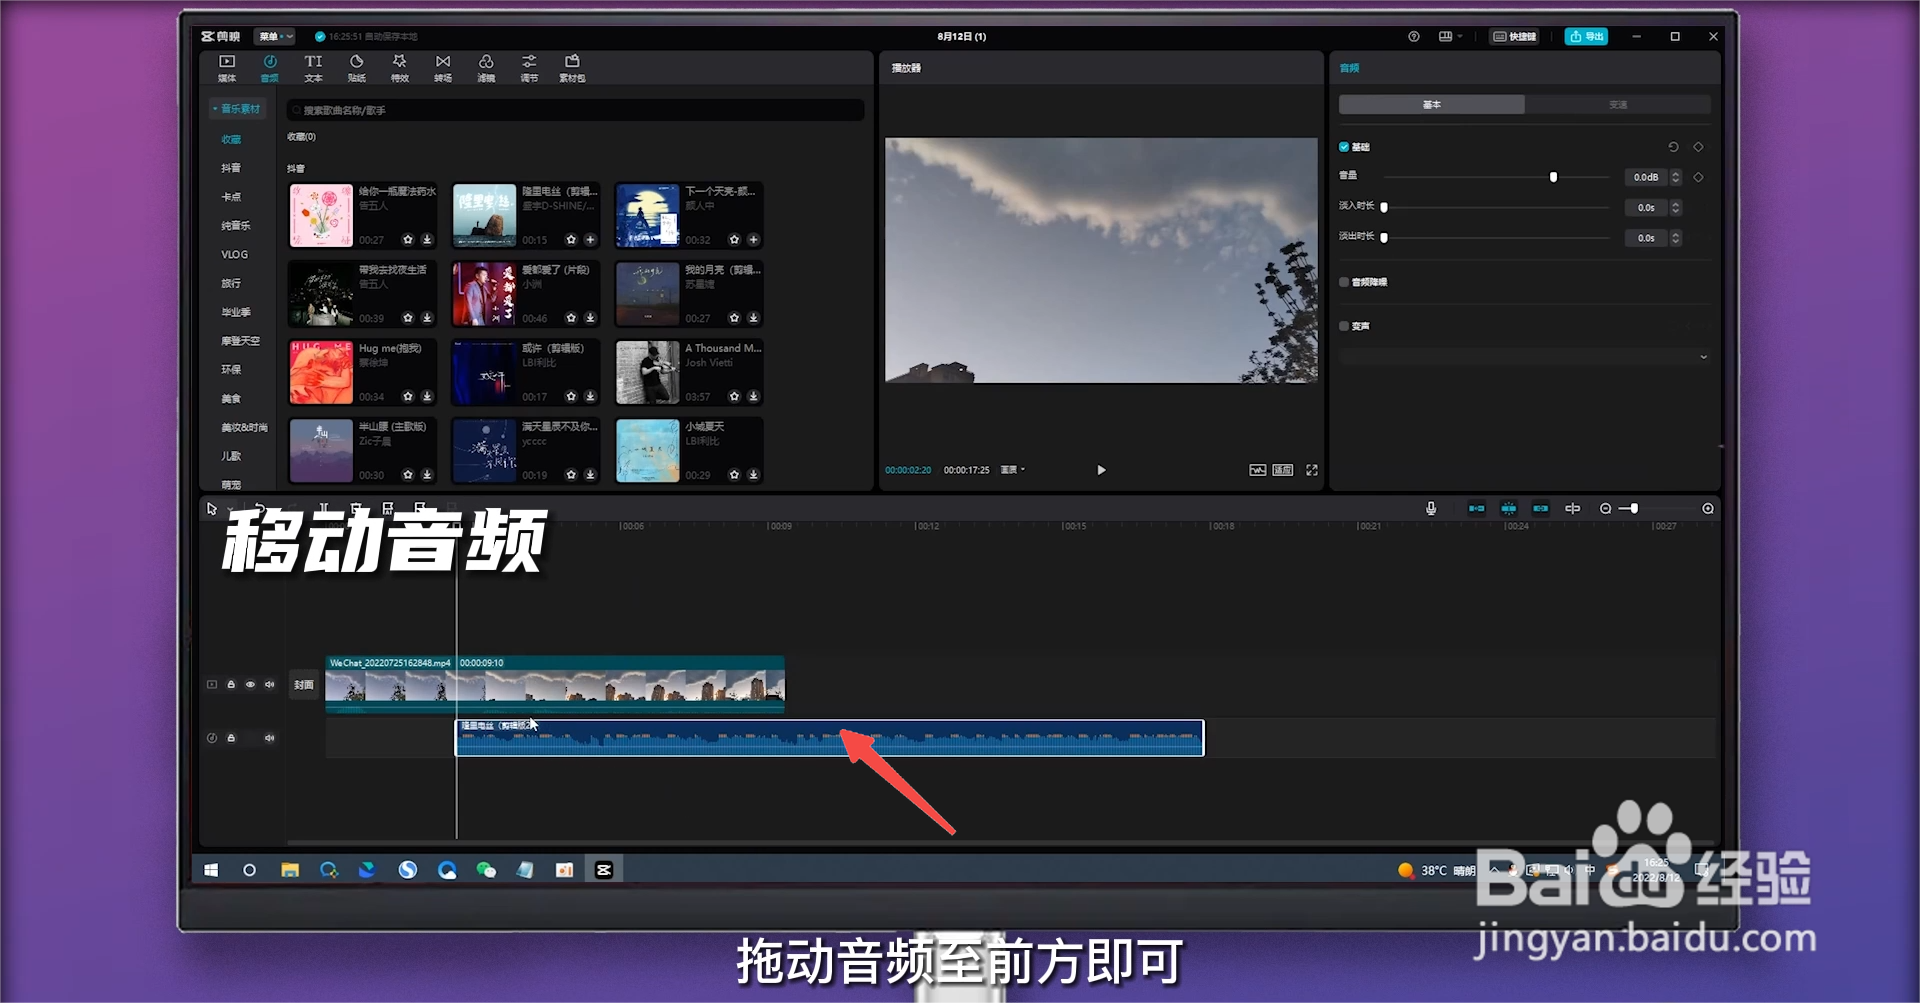Screen dimensions: 1920x1003
Task: Open the 滤镜 filters panel
Action: tap(486, 67)
